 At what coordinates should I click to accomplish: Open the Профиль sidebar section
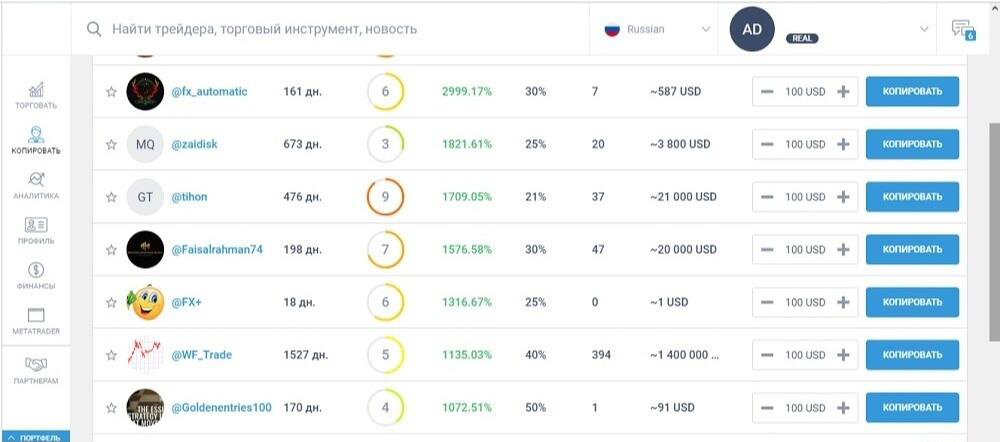click(36, 231)
